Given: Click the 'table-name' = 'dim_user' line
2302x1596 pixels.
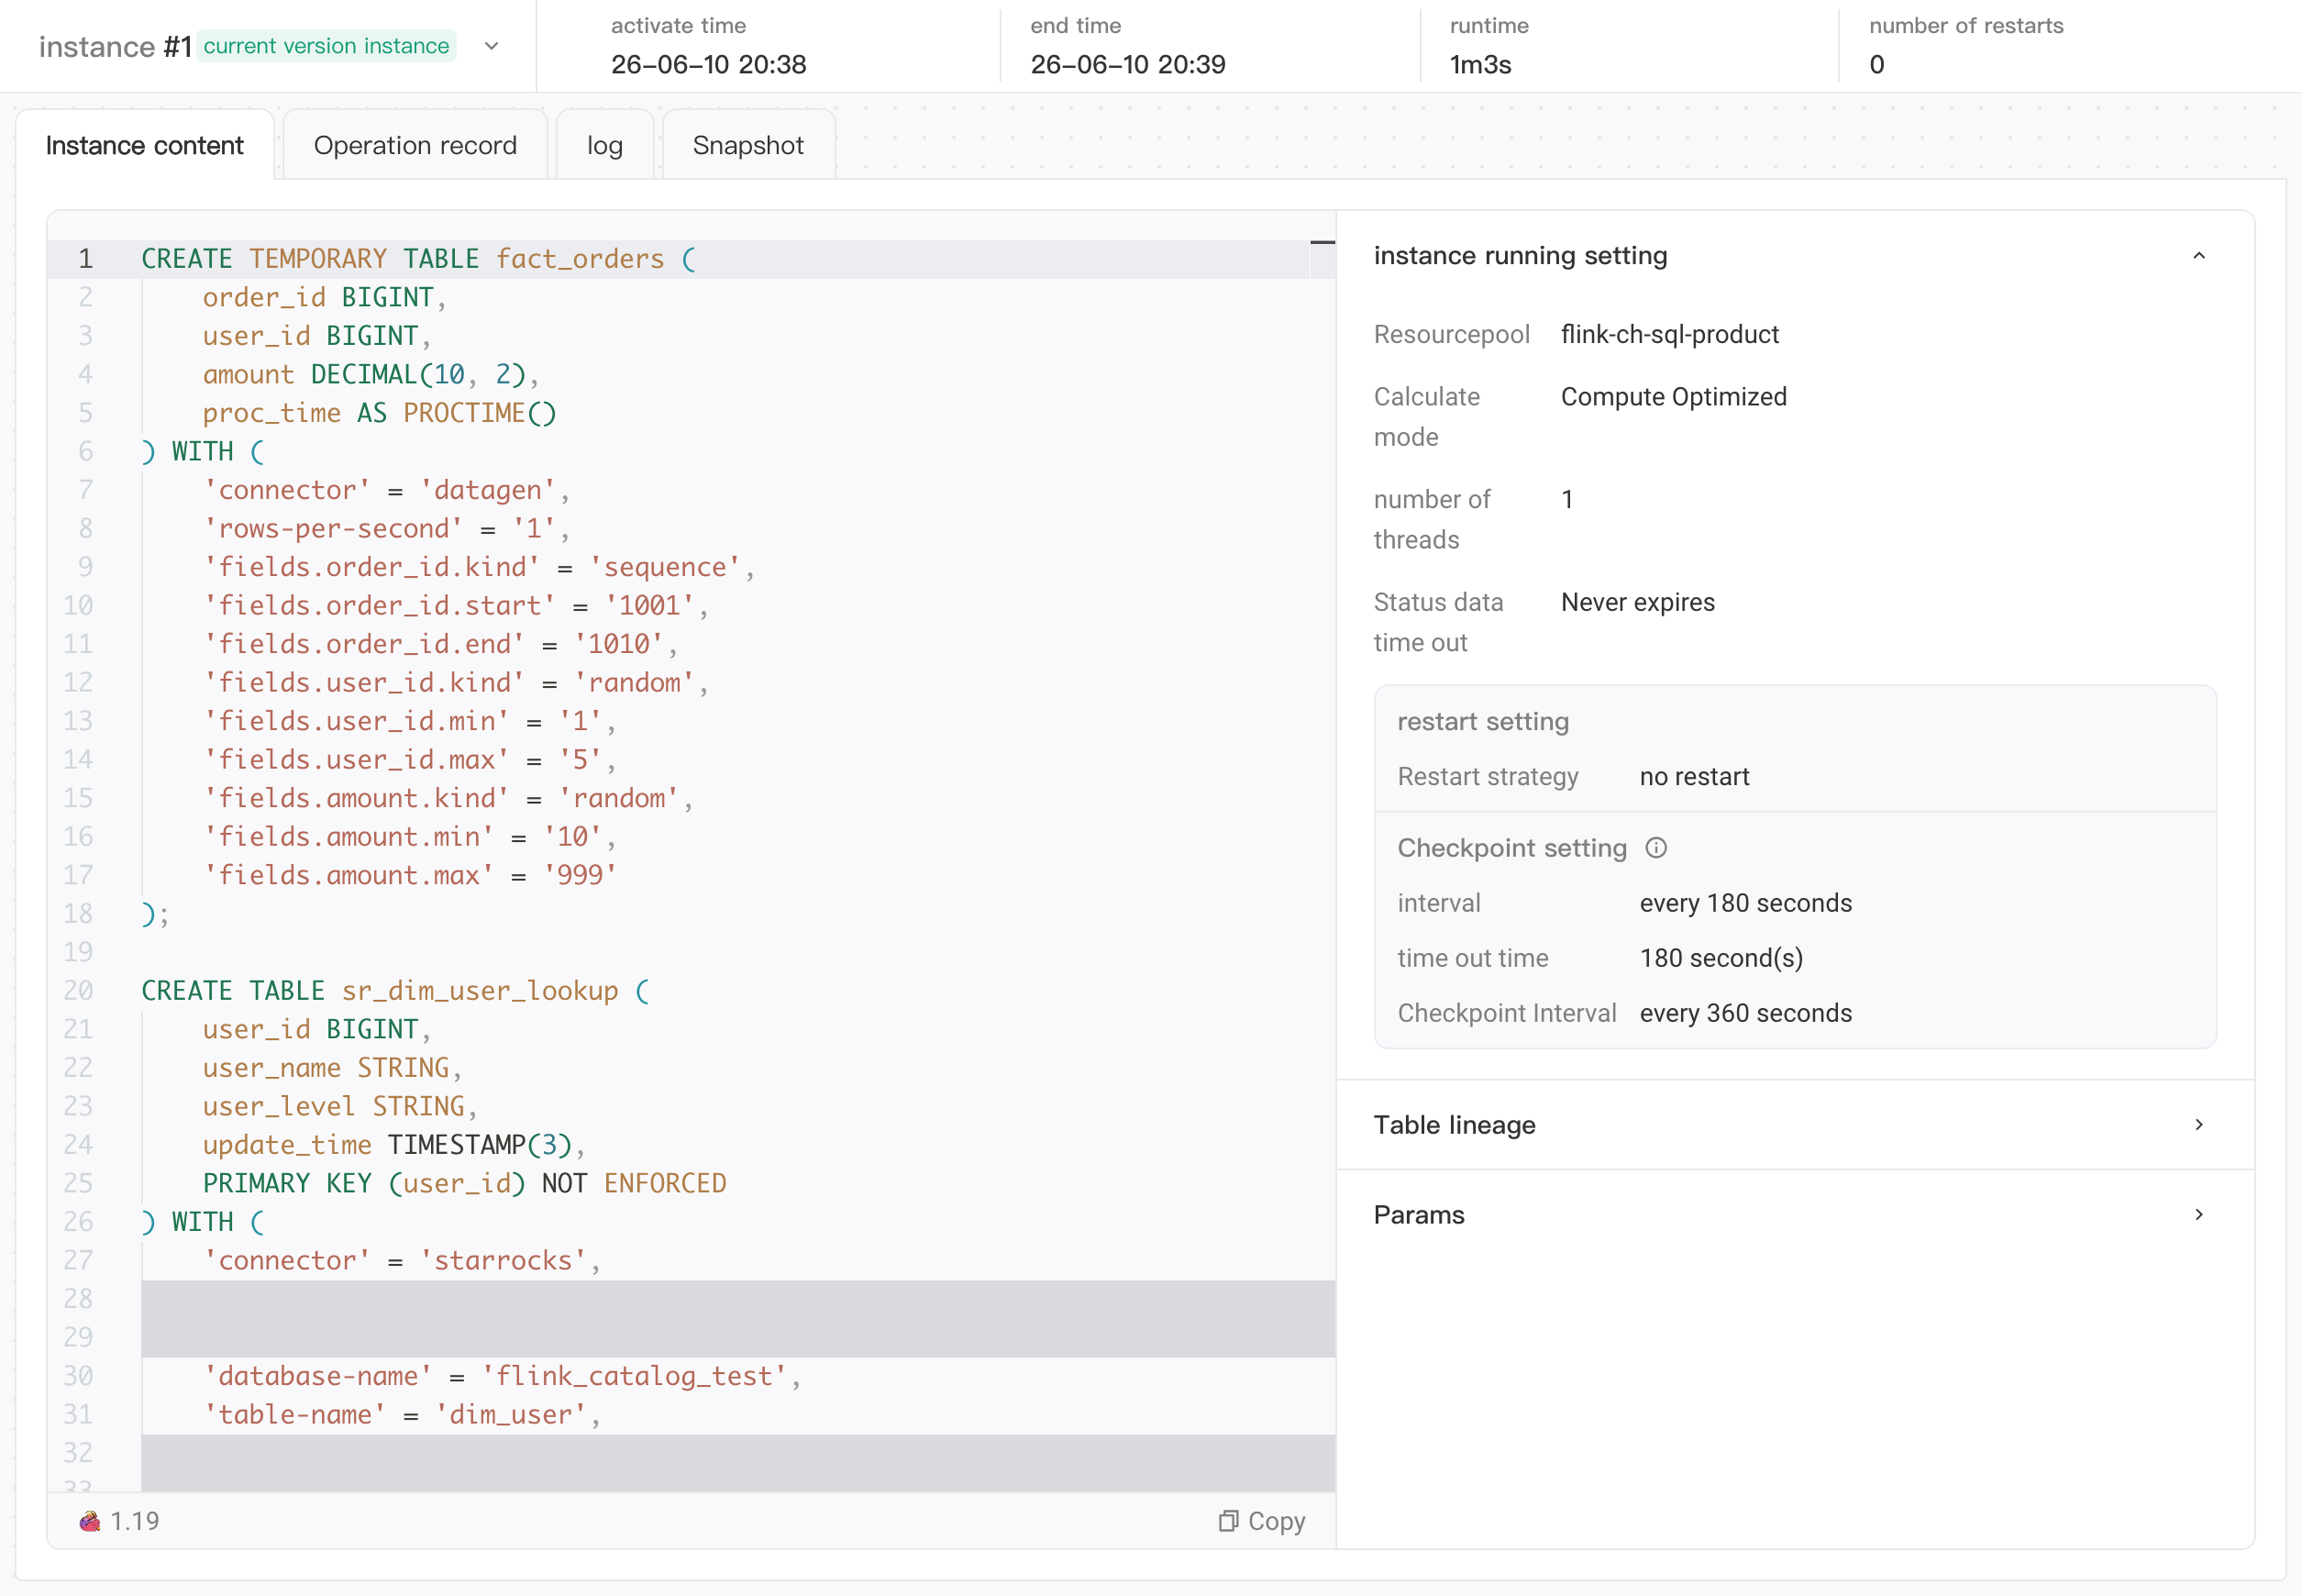Looking at the screenshot, I should pos(401,1414).
